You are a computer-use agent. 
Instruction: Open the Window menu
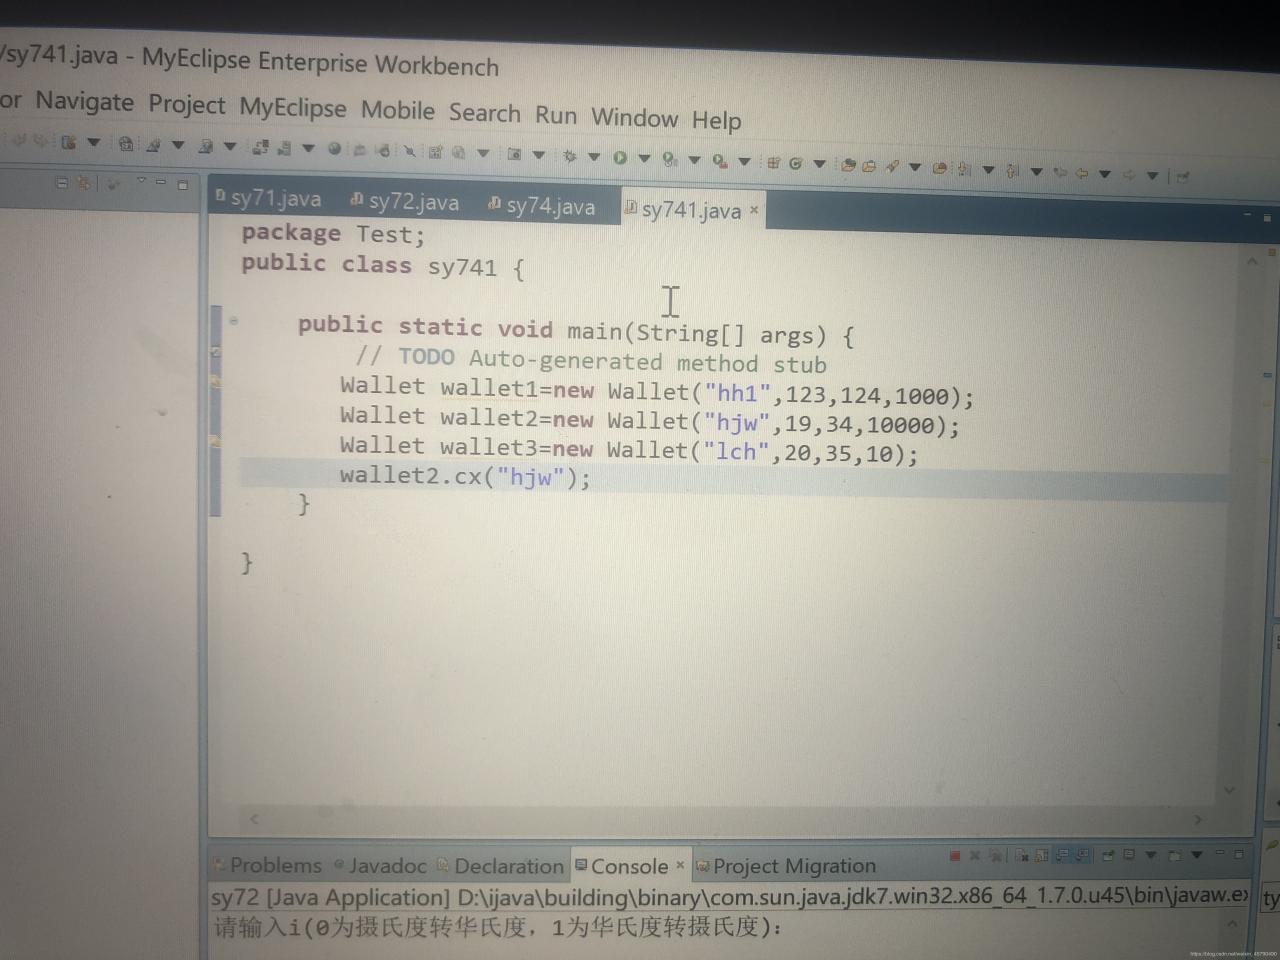(x=635, y=117)
